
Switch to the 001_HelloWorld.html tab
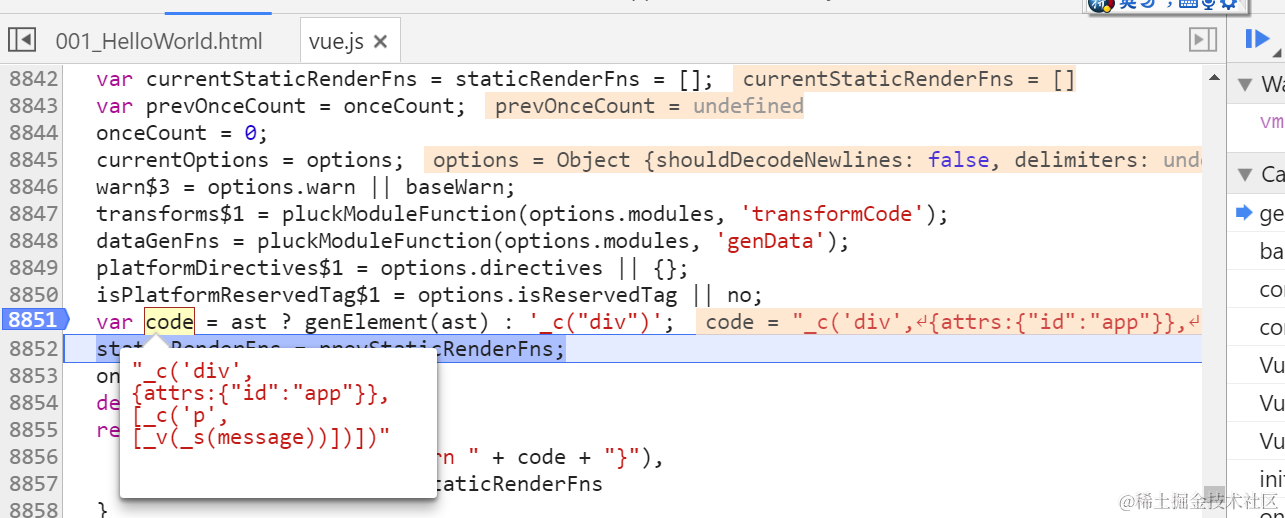click(x=159, y=41)
